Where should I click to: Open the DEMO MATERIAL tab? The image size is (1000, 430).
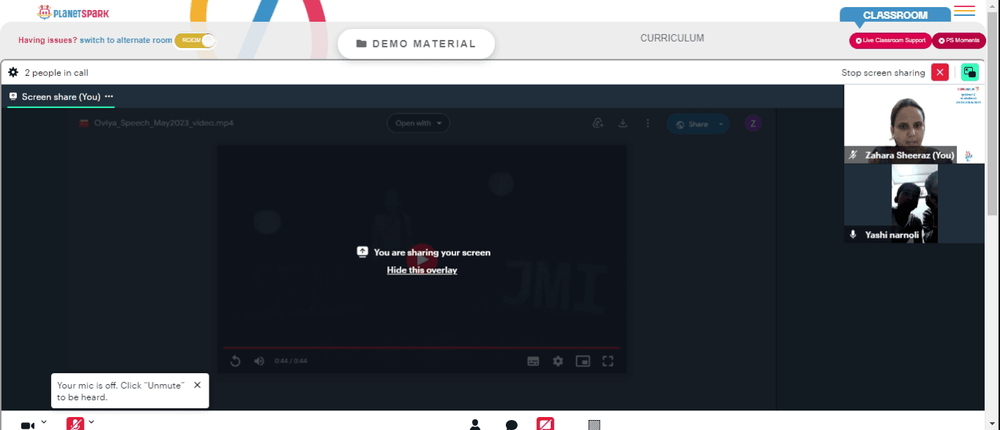[416, 44]
